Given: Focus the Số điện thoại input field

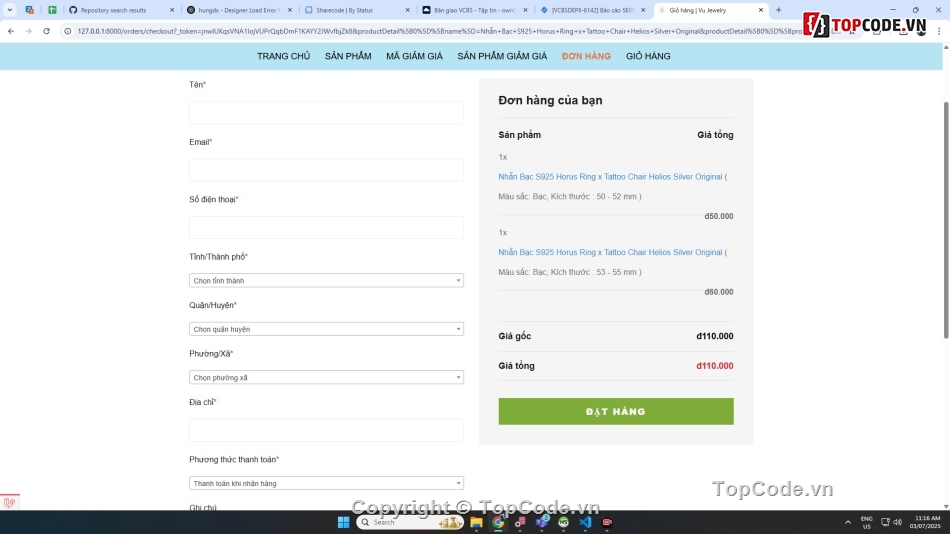Looking at the screenshot, I should coord(326,227).
